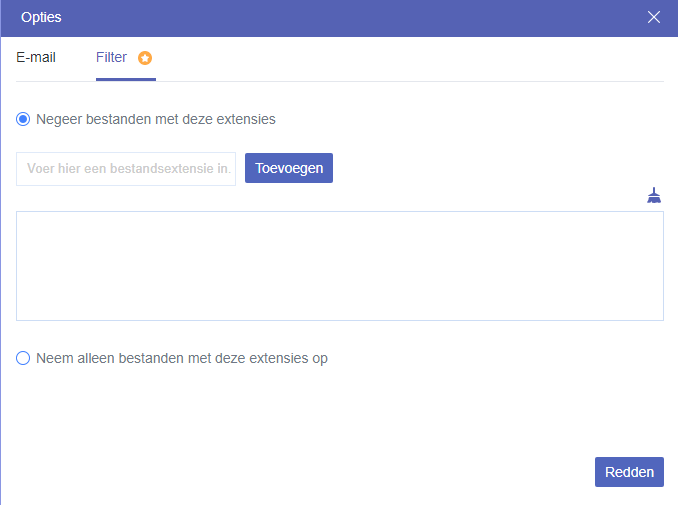Screen dimensions: 678x505
Task: Click the 'Opties' title text
Action: [41, 17]
